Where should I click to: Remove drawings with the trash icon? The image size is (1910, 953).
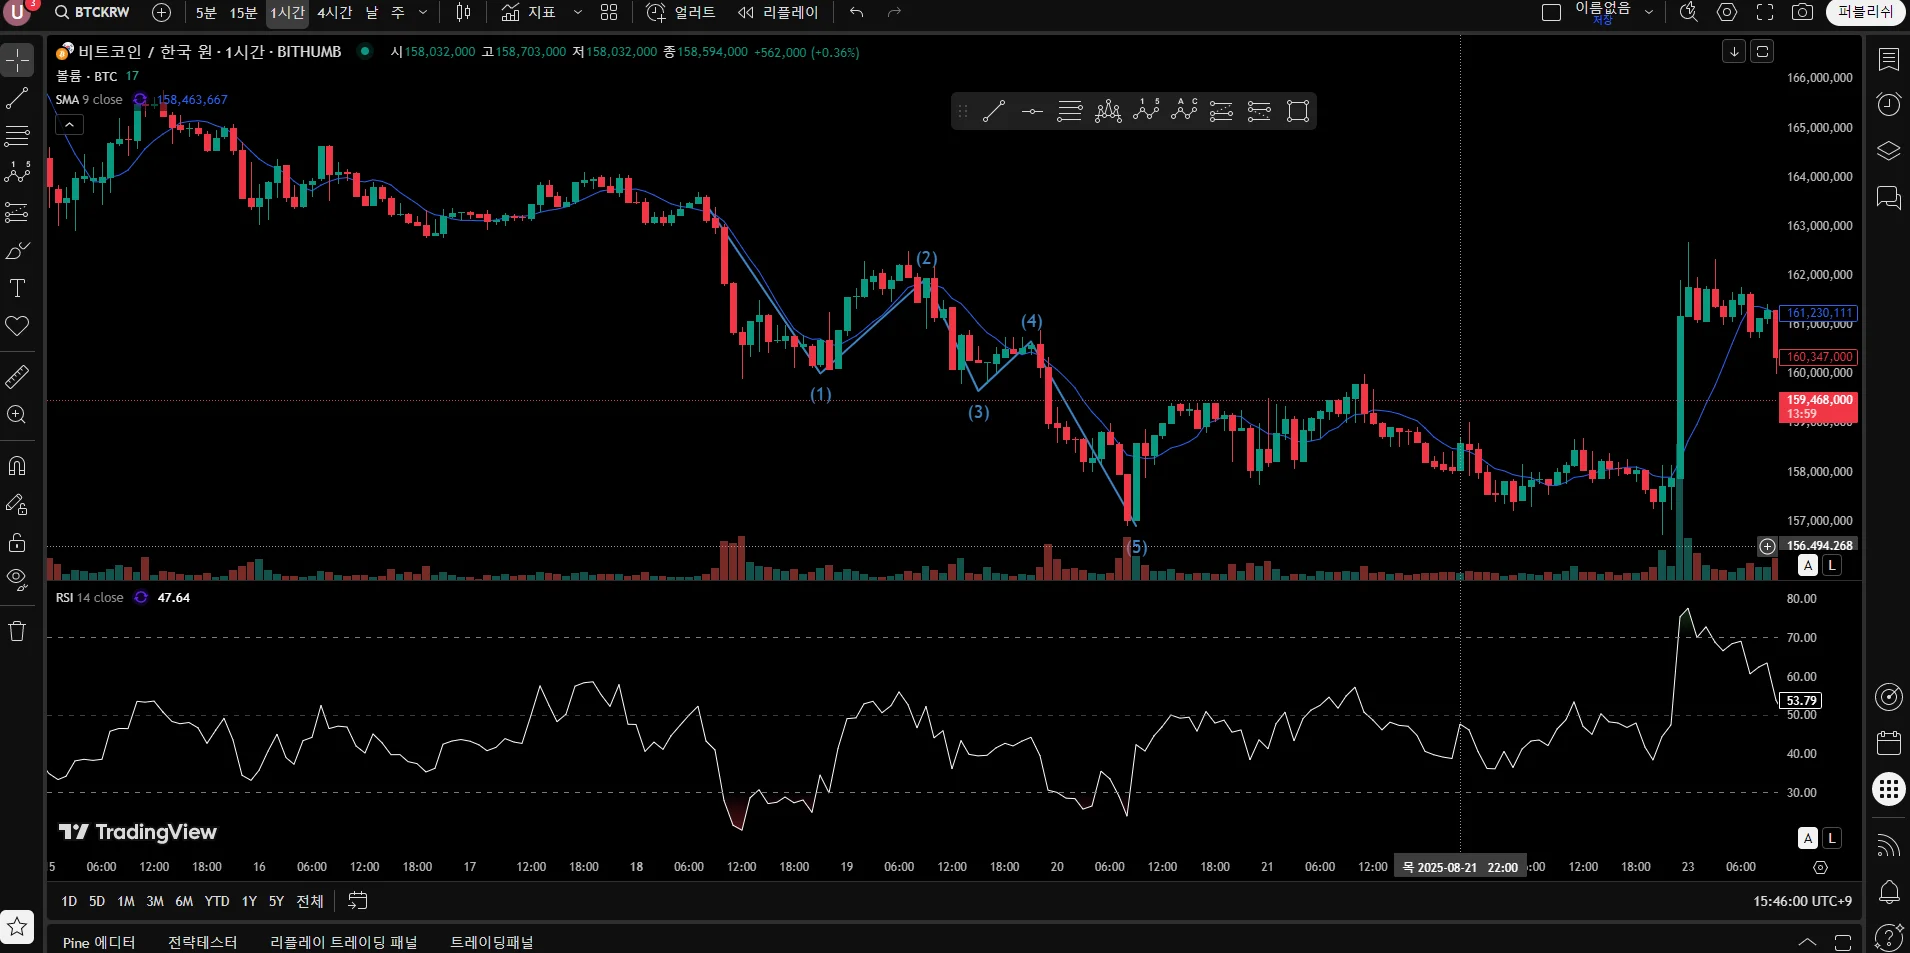tap(18, 631)
